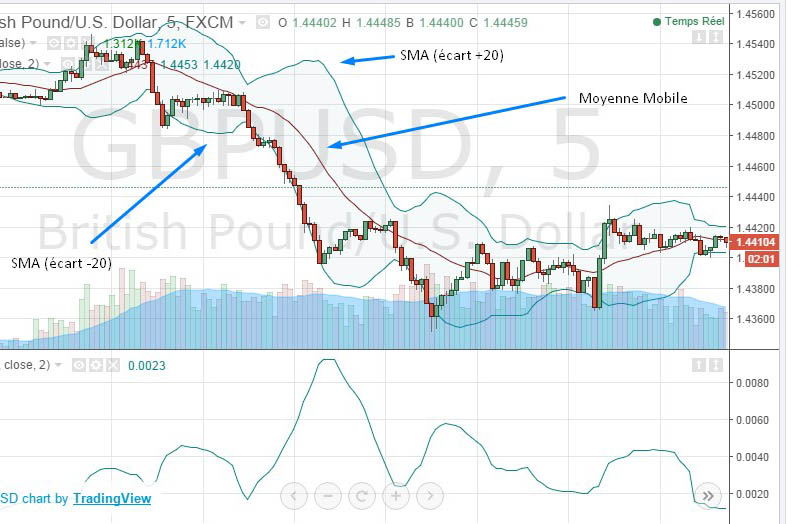Open the Bollinger Bands (close, 2) legend dropdown
The width and height of the screenshot is (795, 524).
45,64
